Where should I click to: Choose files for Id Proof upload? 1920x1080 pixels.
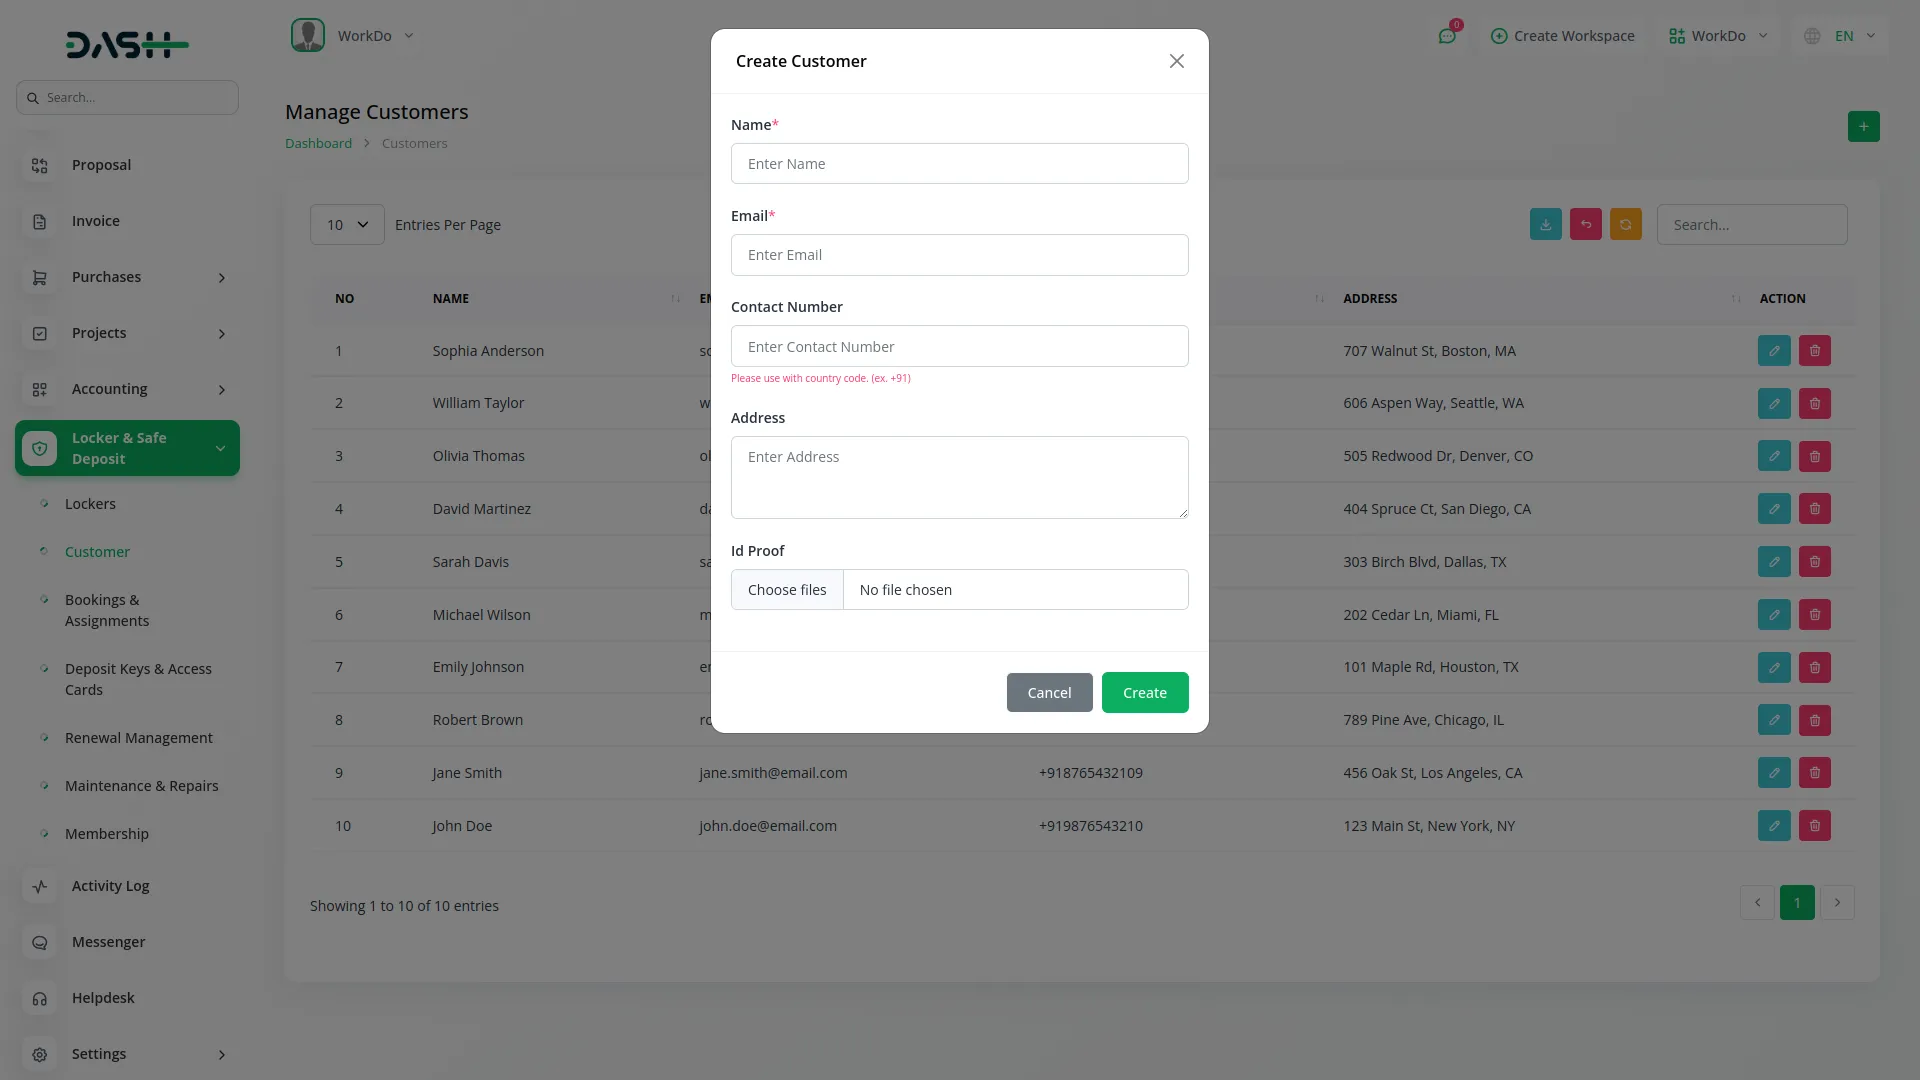pyautogui.click(x=787, y=589)
